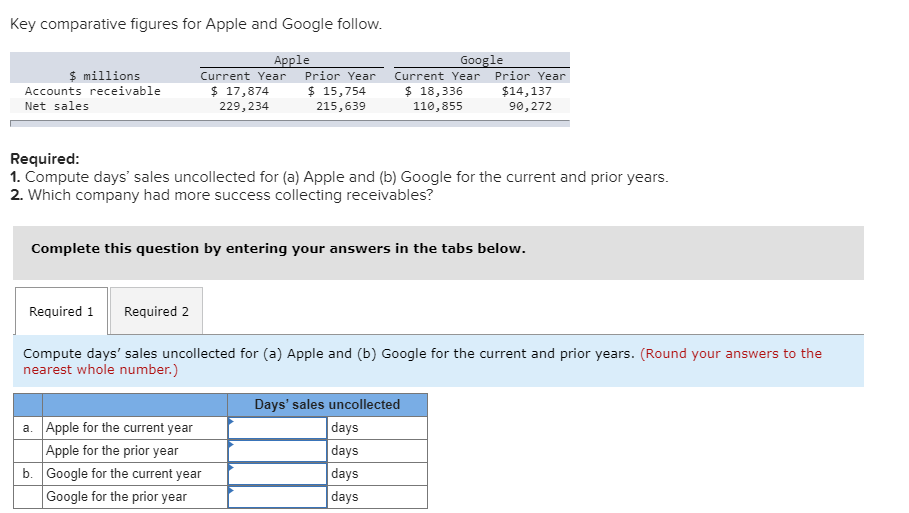The image size is (909, 513).
Task: Click Apple current receivables value $ 17,874
Action: [240, 91]
